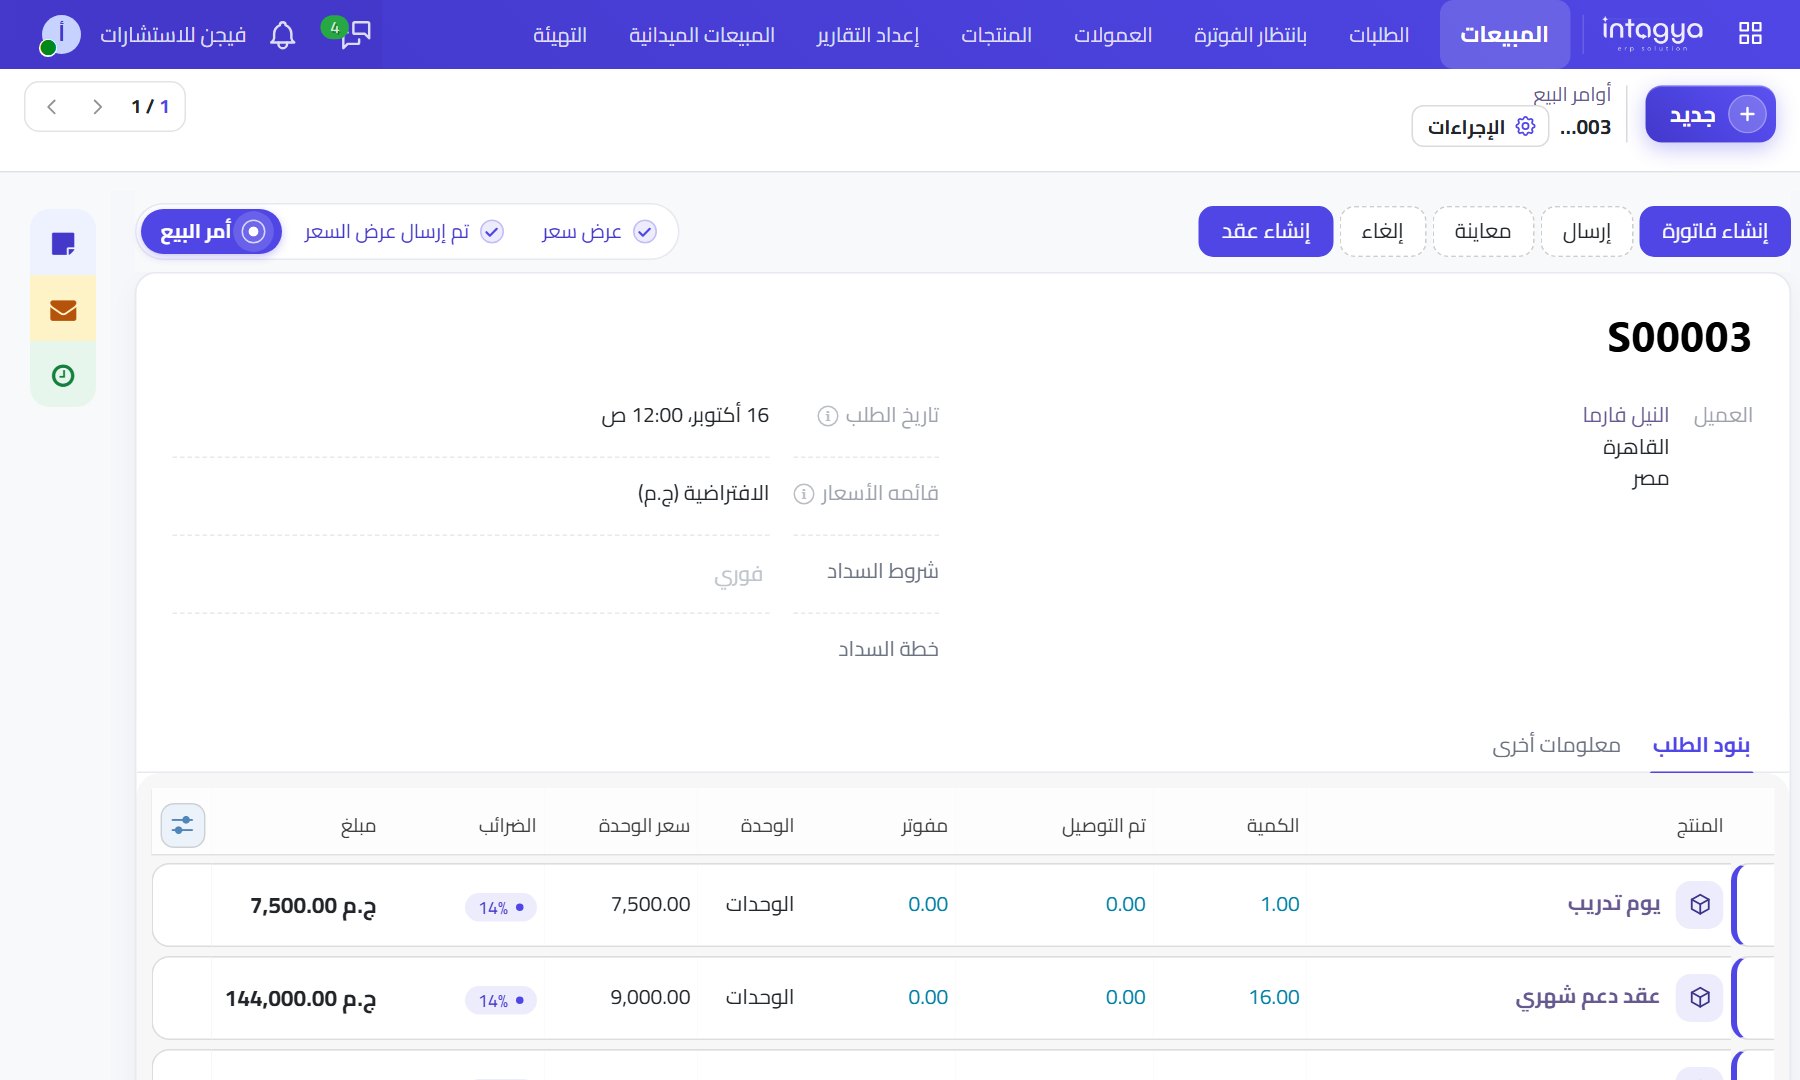The image size is (1800, 1080).
Task: Open the العمولات menu
Action: tap(1113, 35)
